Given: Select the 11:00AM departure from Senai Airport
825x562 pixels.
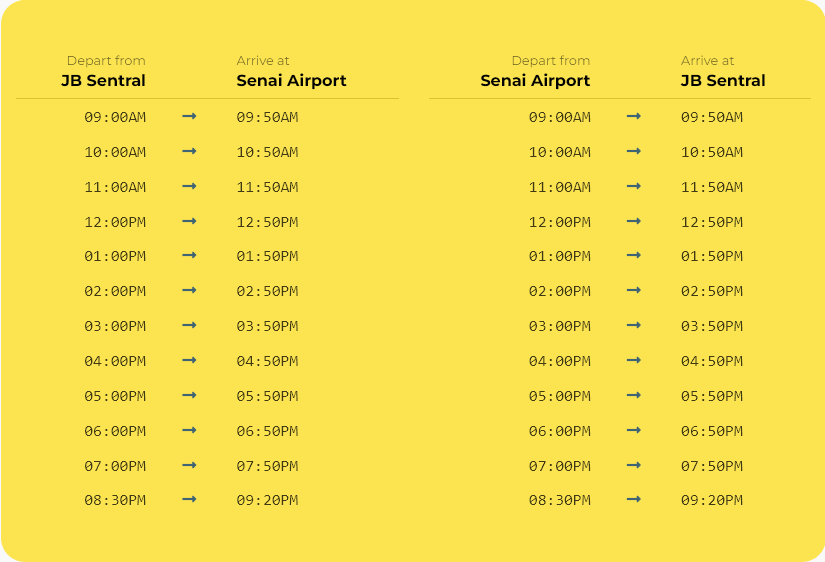Looking at the screenshot, I should pyautogui.click(x=560, y=187).
